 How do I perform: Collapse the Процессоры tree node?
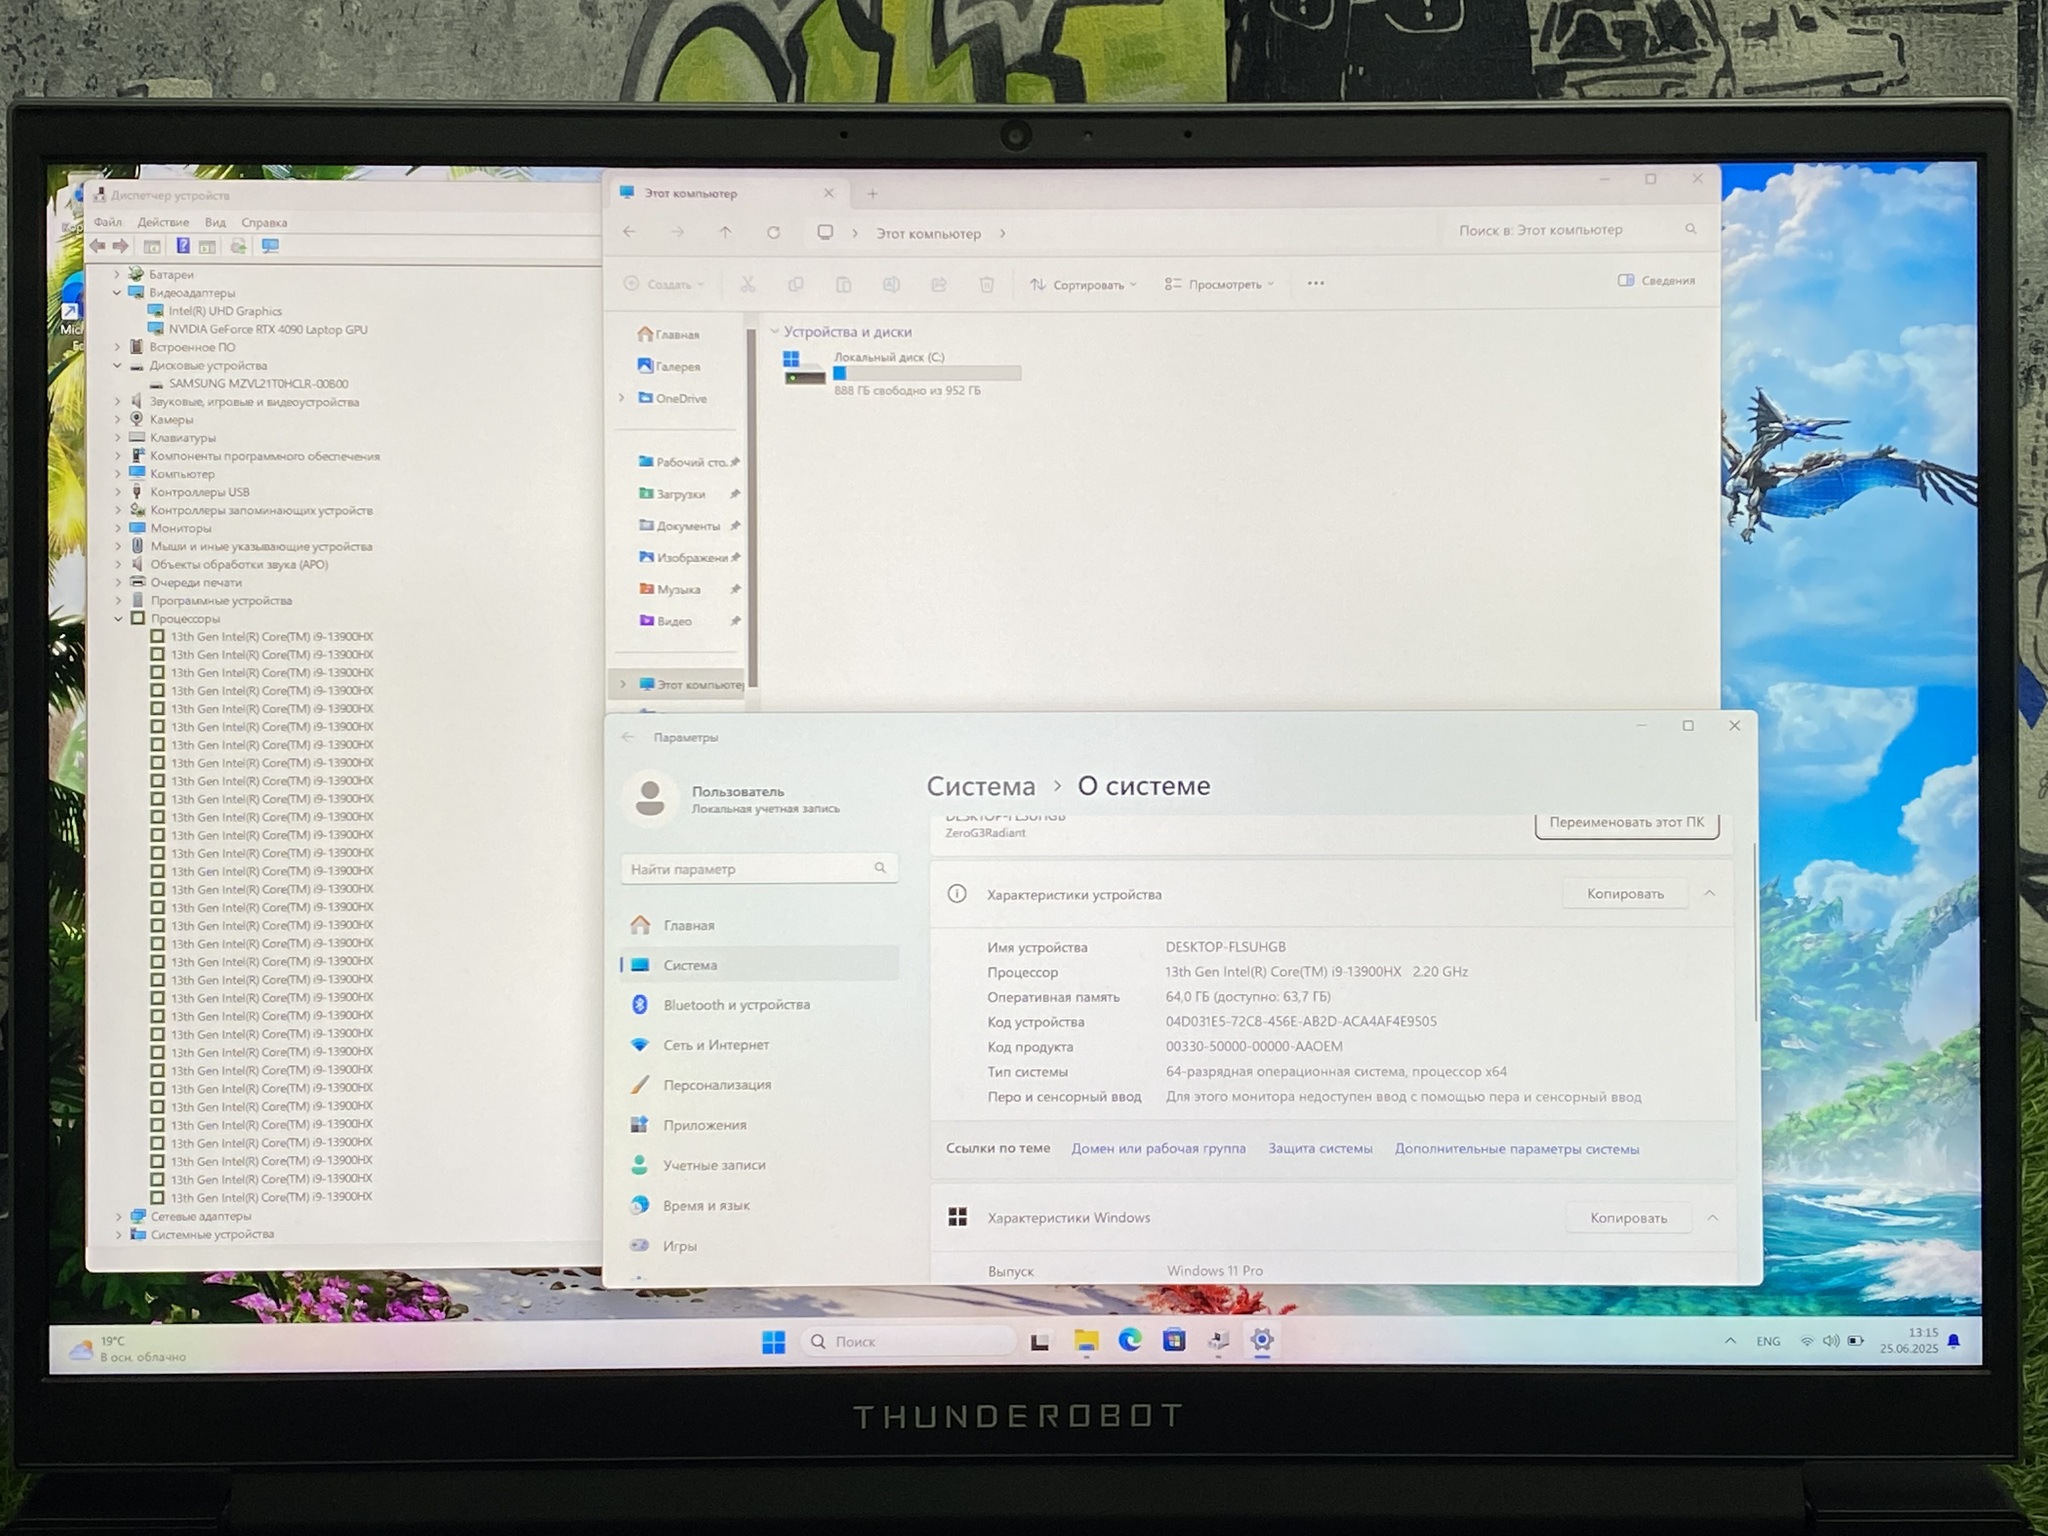(118, 619)
